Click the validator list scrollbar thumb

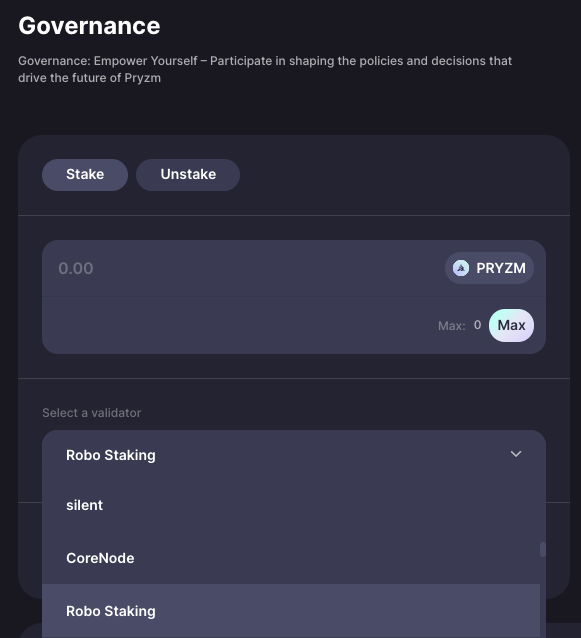(543, 549)
